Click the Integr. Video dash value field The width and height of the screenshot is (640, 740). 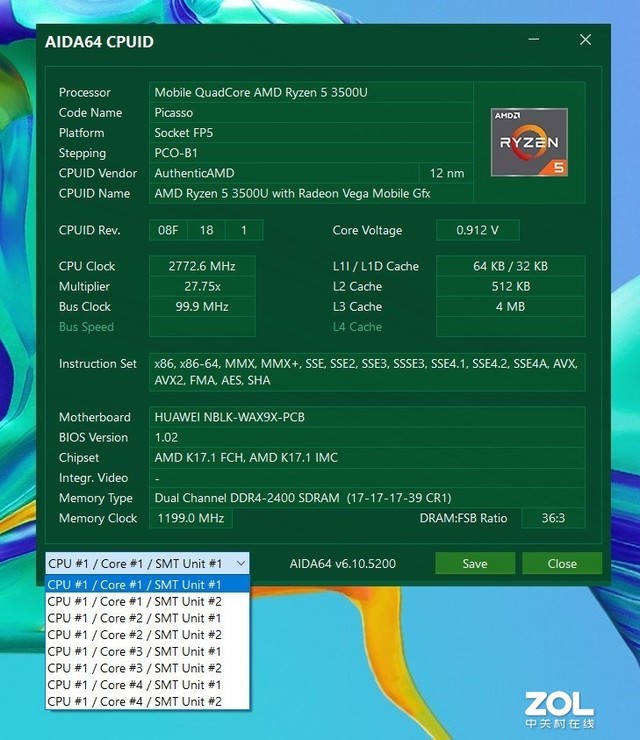click(x=367, y=478)
